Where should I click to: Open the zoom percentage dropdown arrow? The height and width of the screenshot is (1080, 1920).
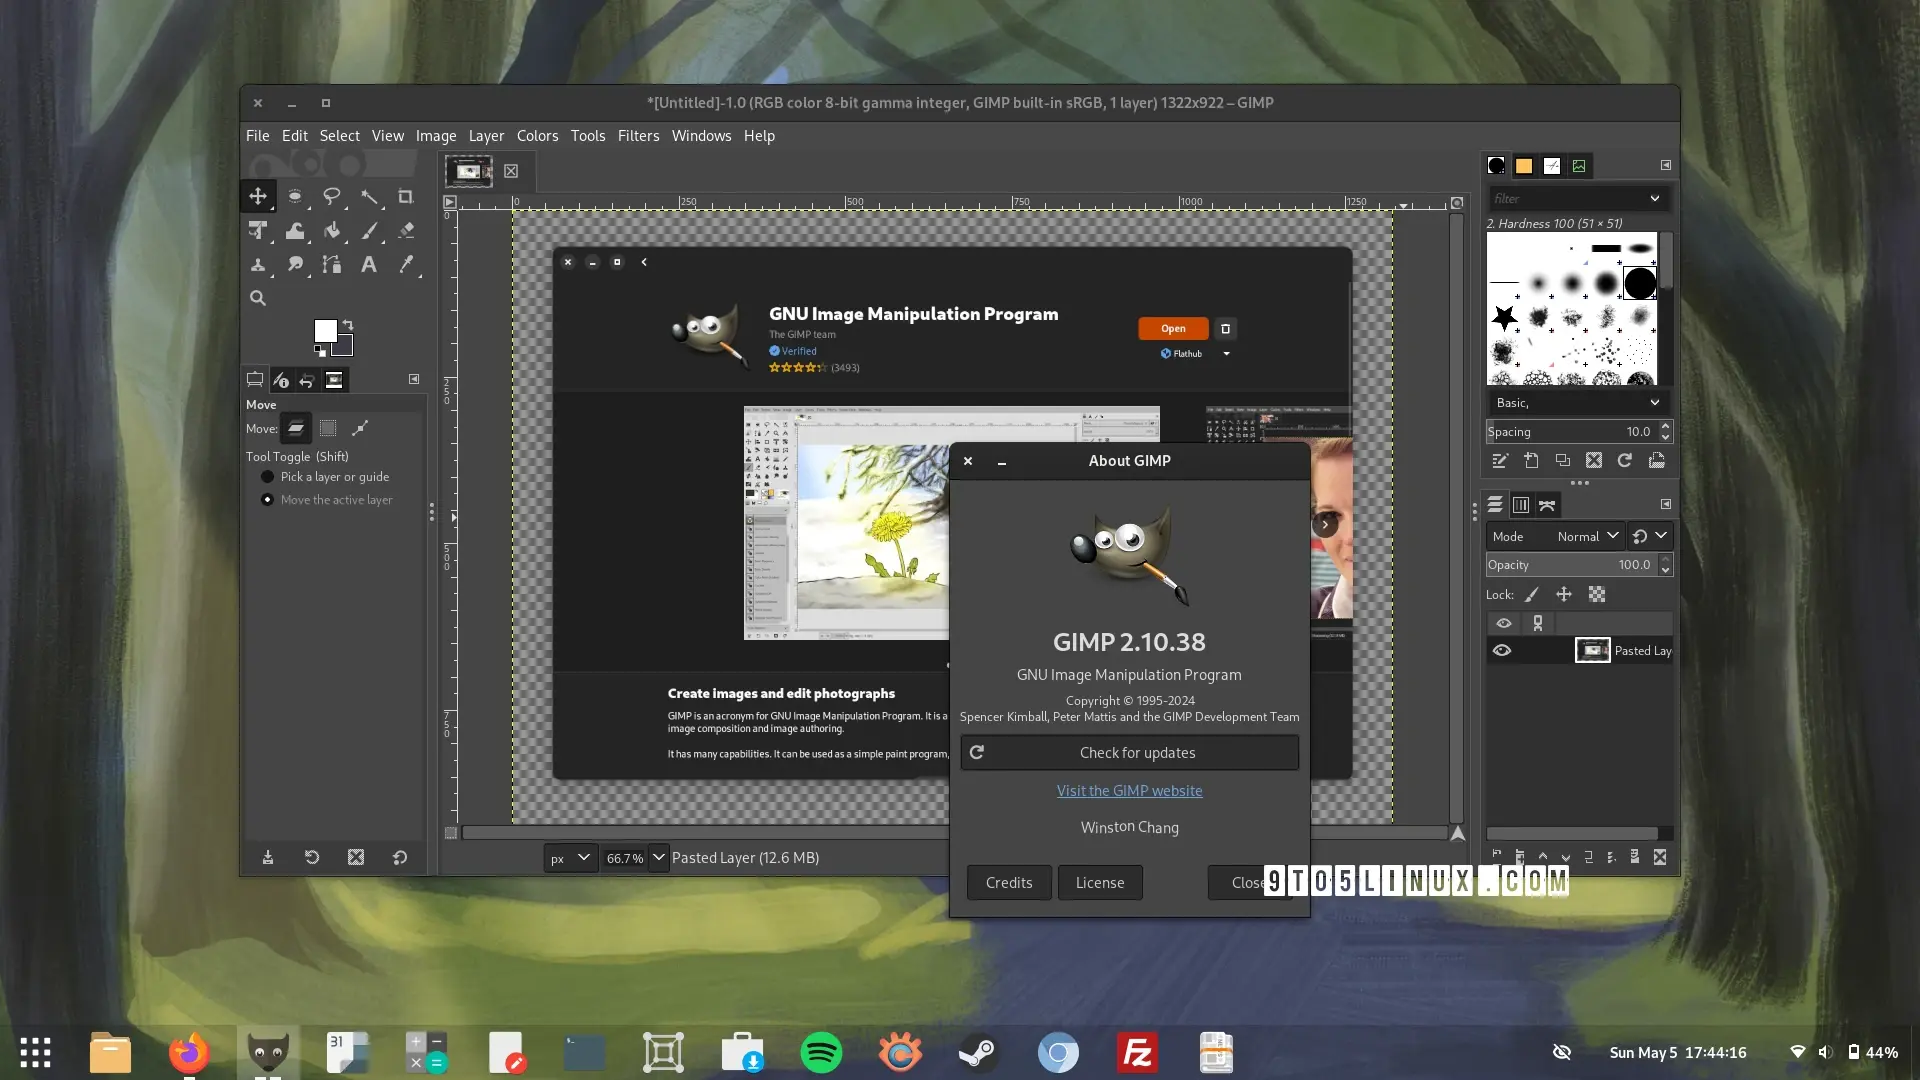pyautogui.click(x=658, y=858)
